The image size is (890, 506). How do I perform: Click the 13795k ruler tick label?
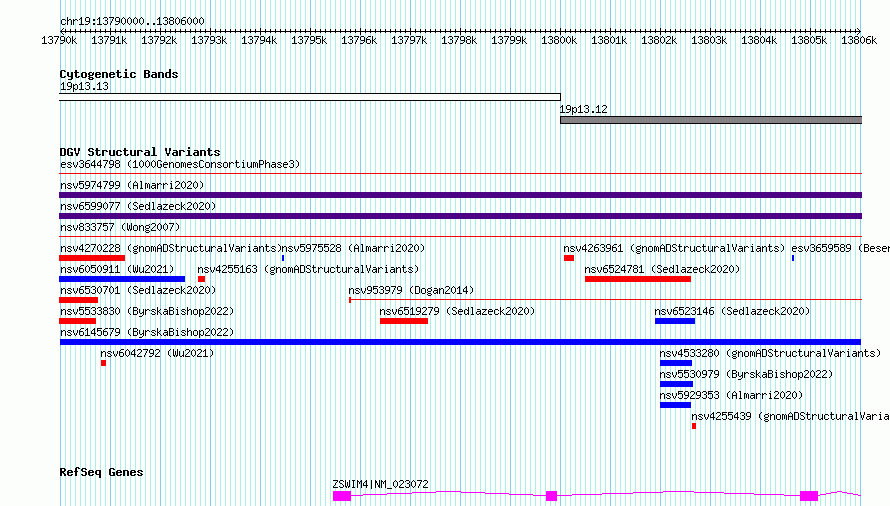click(x=309, y=40)
